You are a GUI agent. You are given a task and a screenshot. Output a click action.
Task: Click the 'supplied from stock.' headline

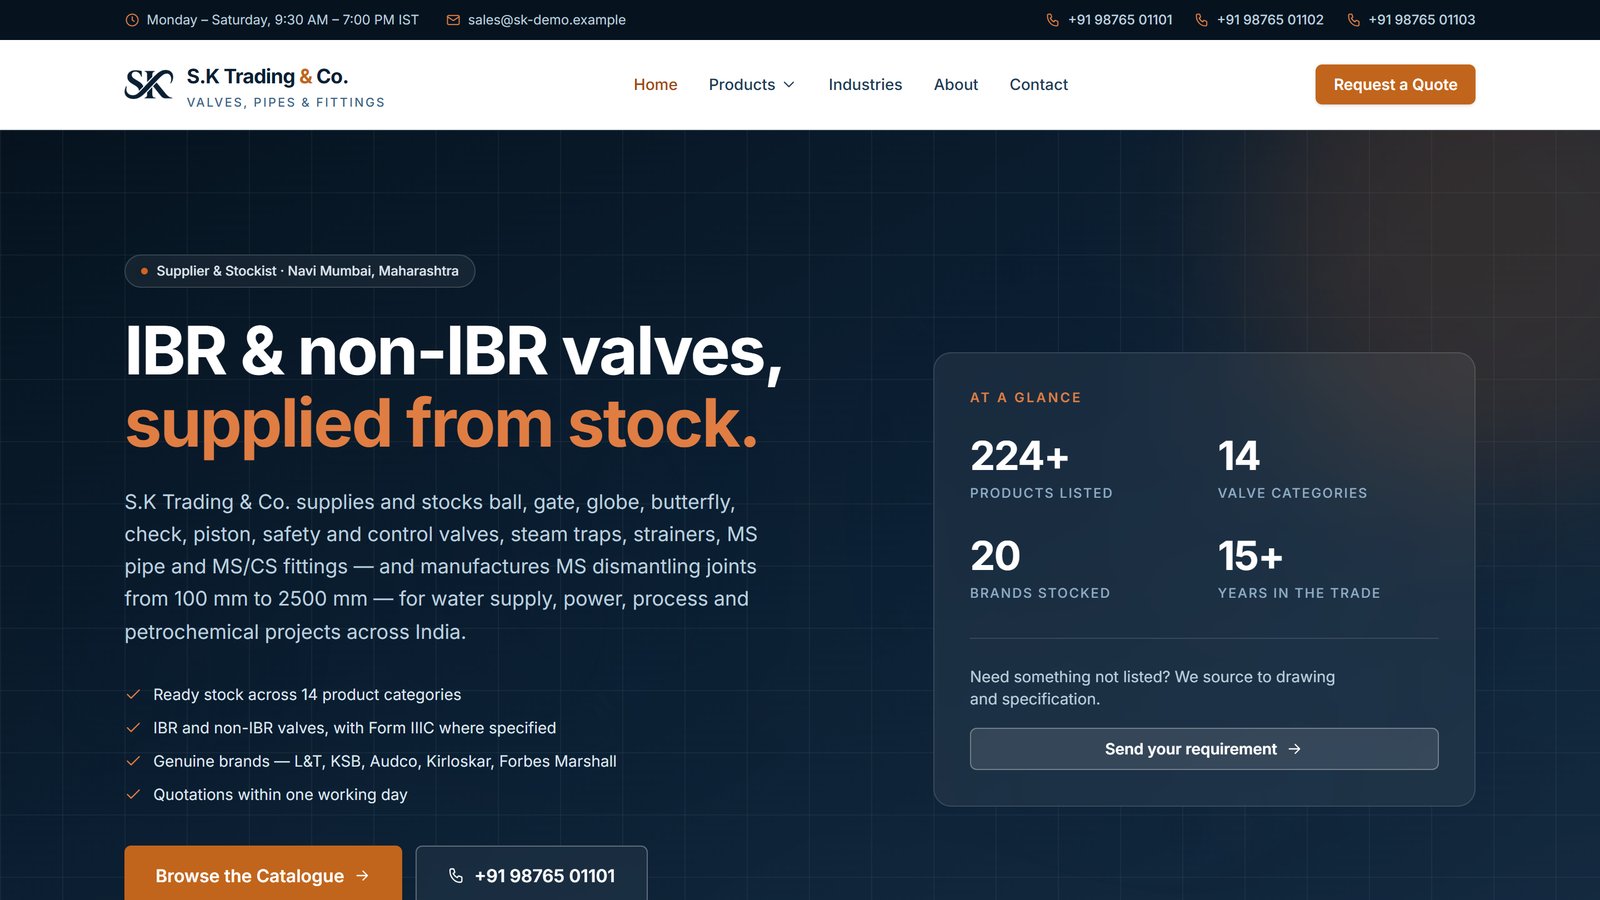click(x=441, y=423)
